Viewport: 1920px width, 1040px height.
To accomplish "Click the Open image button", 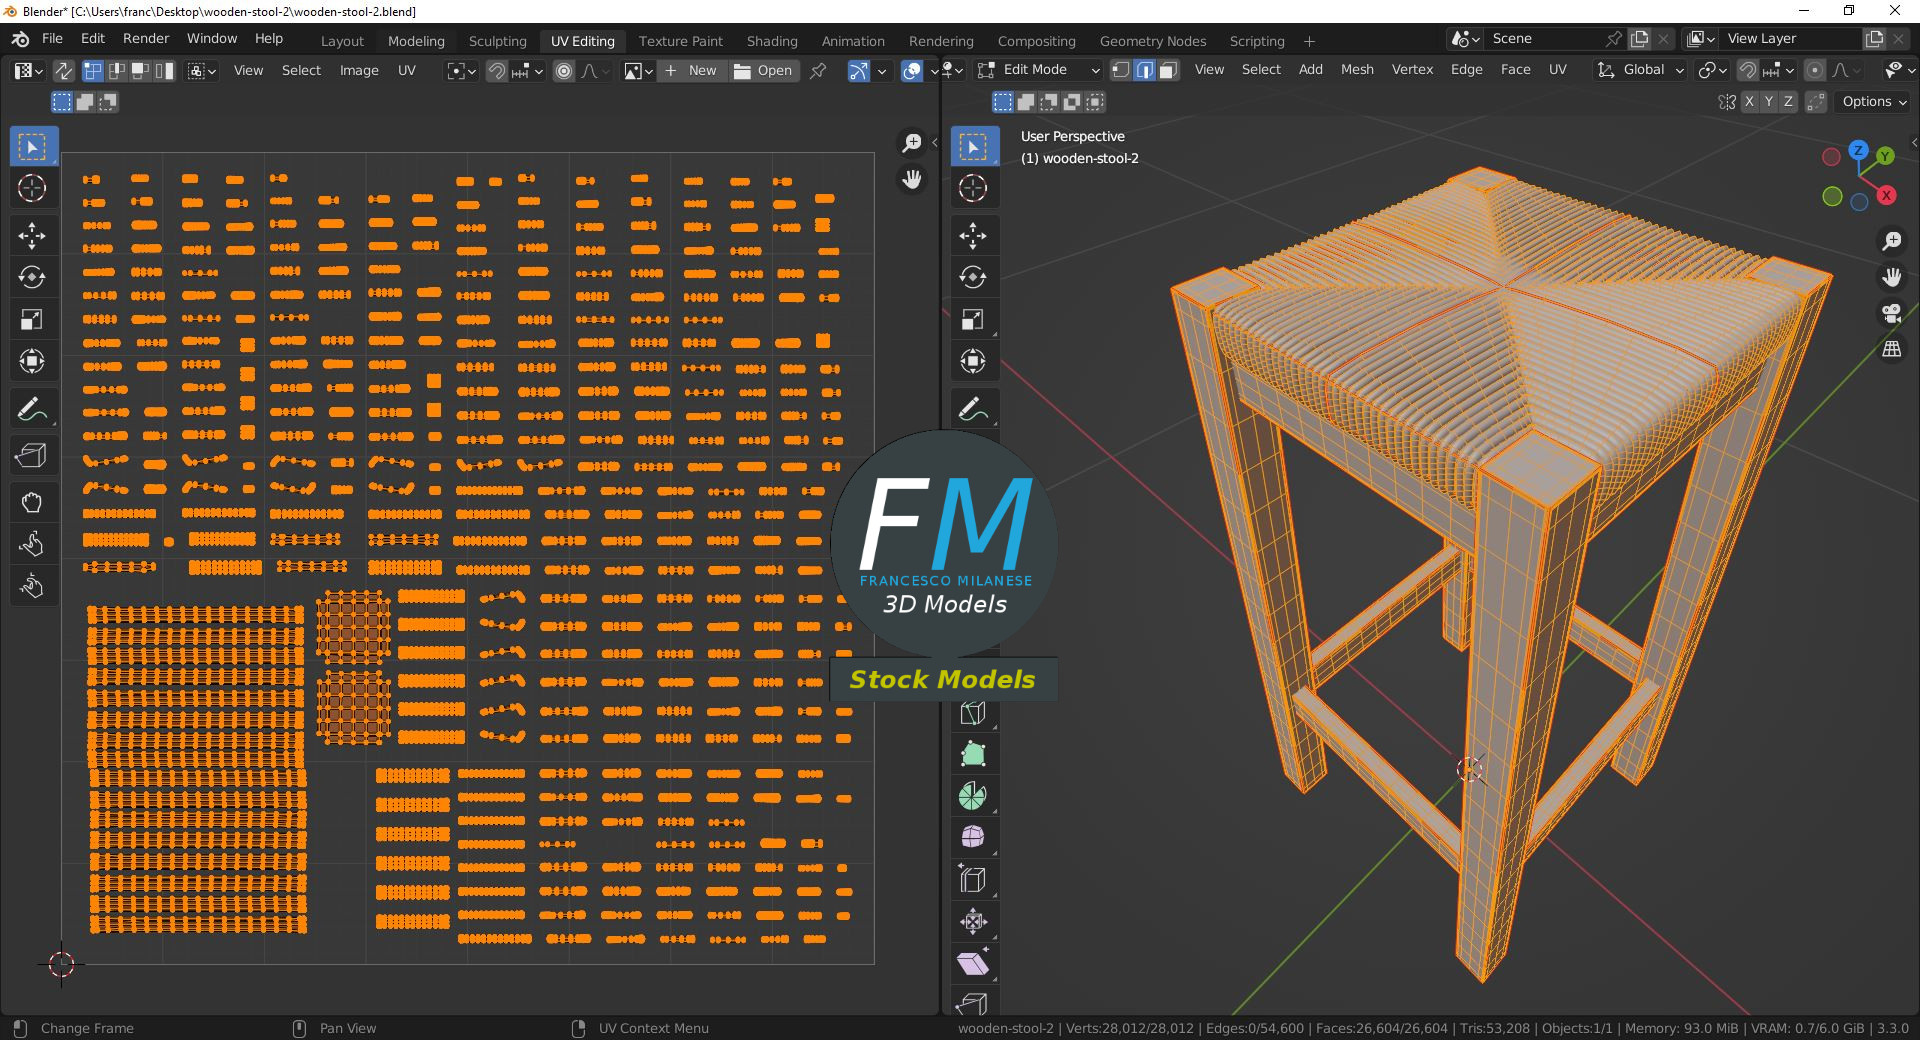I will 763,71.
